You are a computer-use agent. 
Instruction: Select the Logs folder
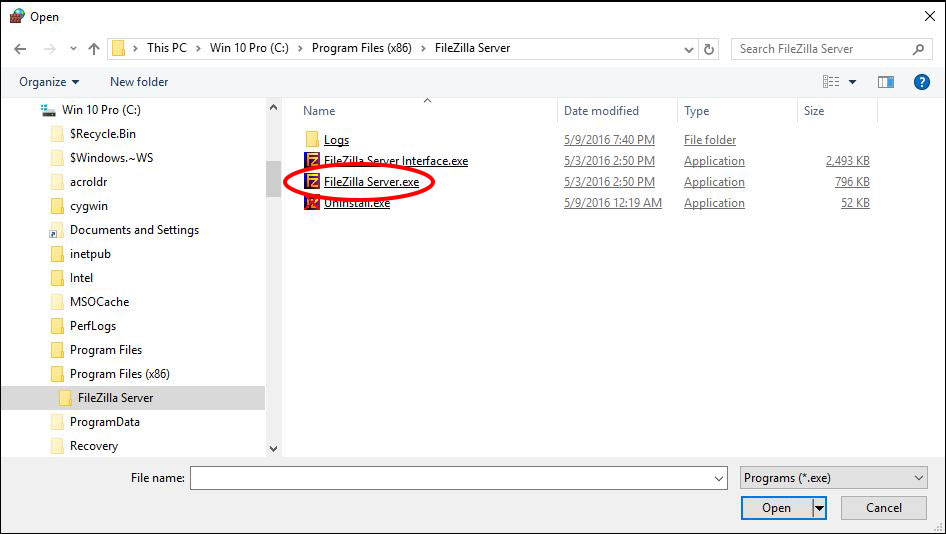coord(337,140)
